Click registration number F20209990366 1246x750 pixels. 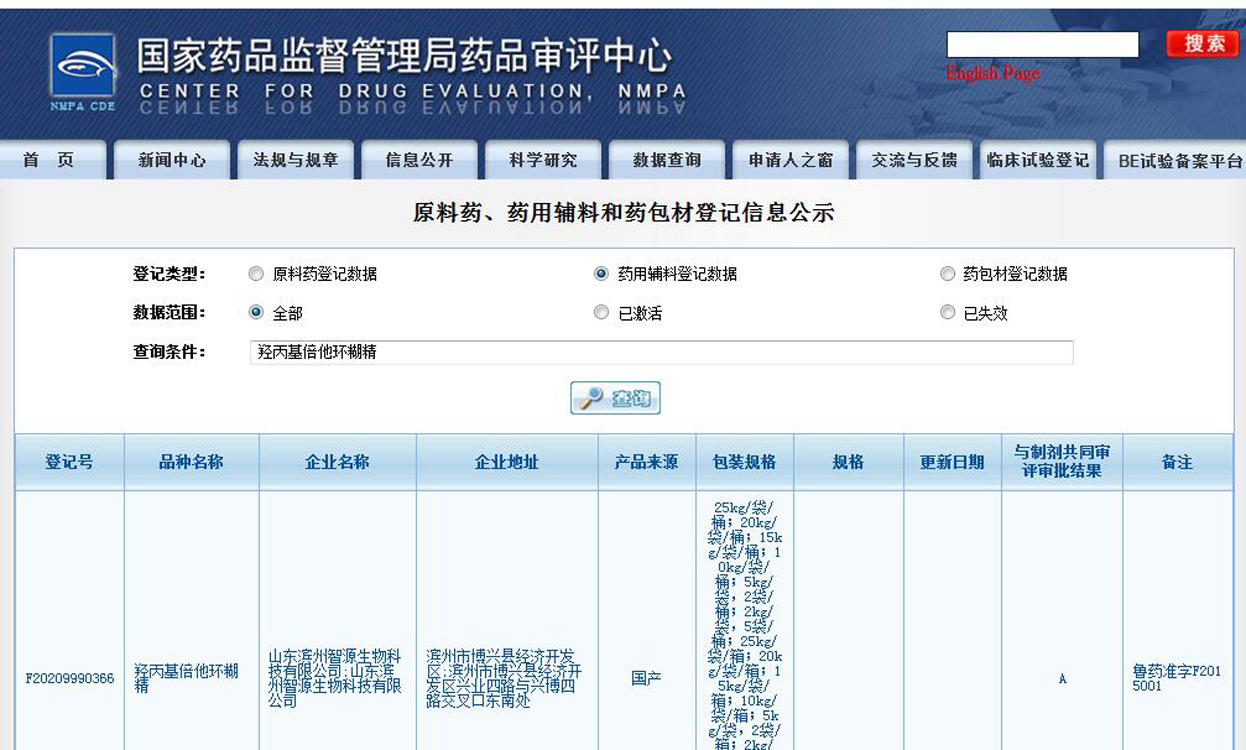pyautogui.click(x=69, y=679)
